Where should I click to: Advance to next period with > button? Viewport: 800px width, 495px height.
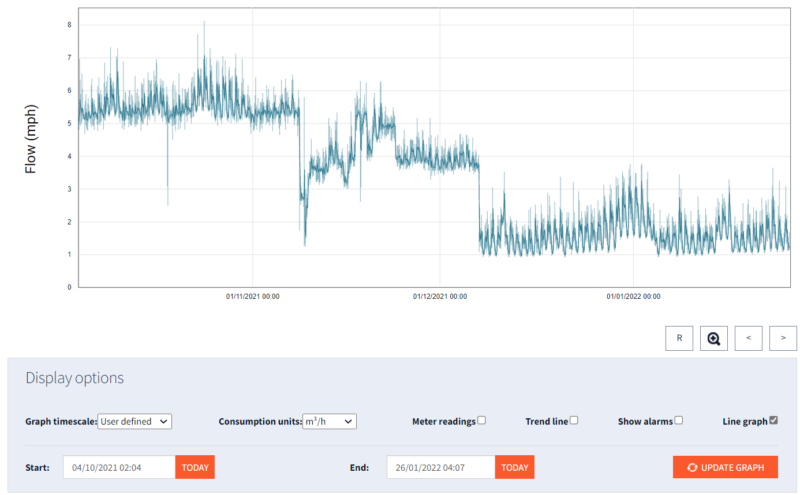point(783,338)
